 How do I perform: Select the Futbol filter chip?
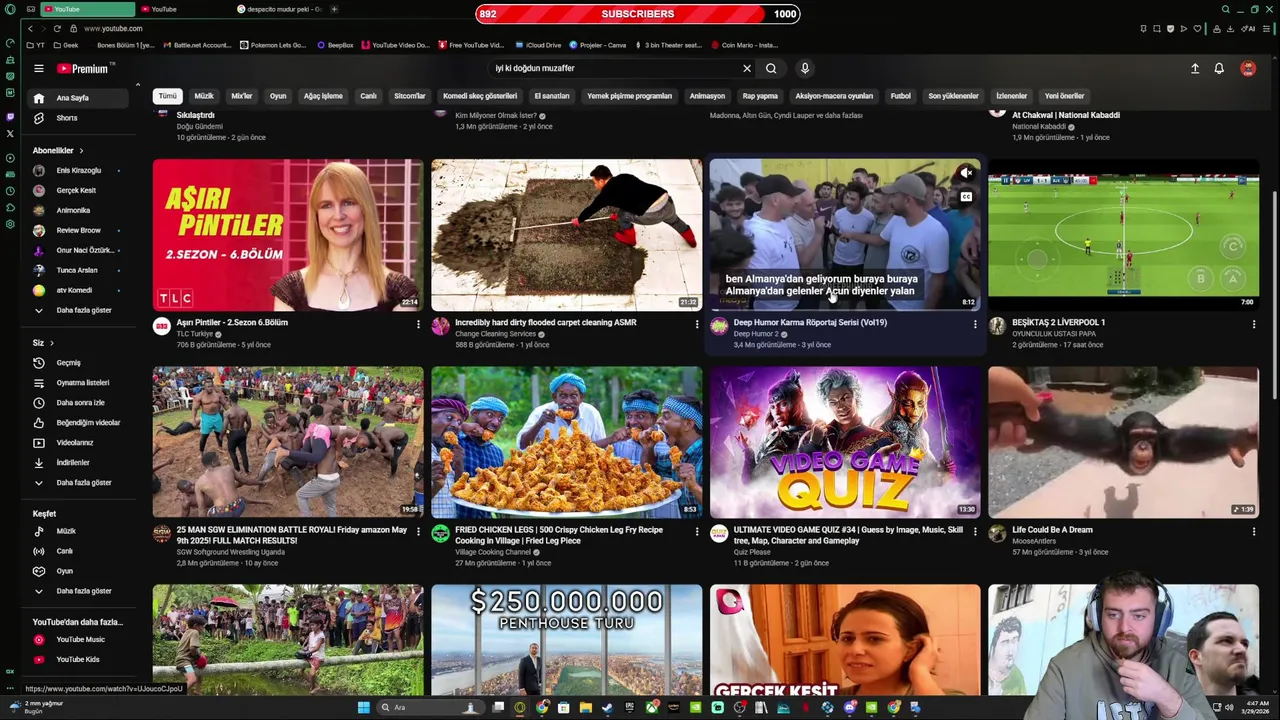[x=901, y=96]
